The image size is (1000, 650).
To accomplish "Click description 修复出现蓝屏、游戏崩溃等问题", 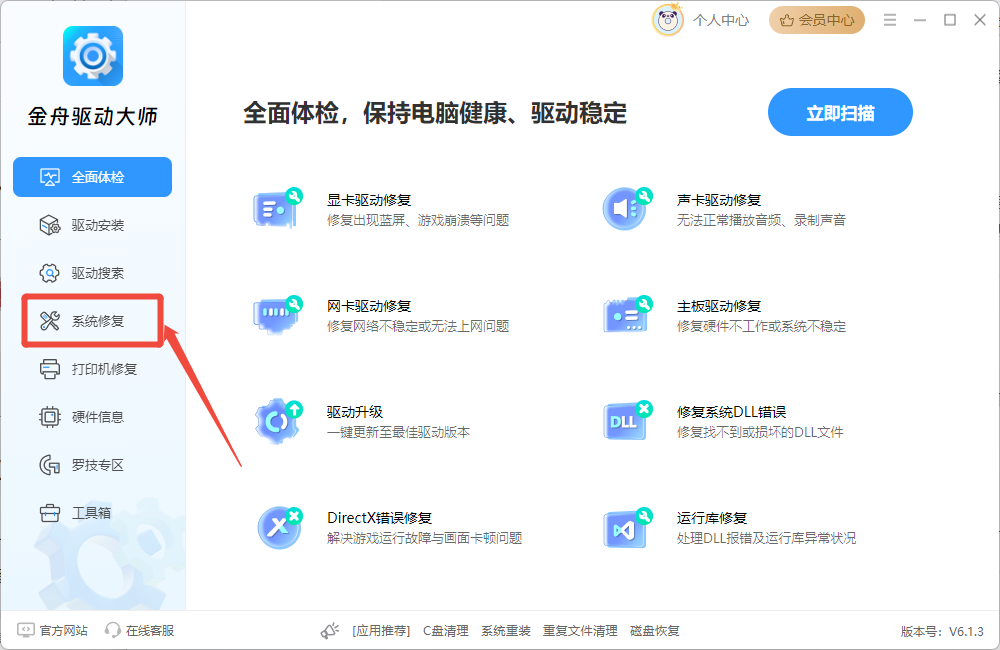I will 418,220.
